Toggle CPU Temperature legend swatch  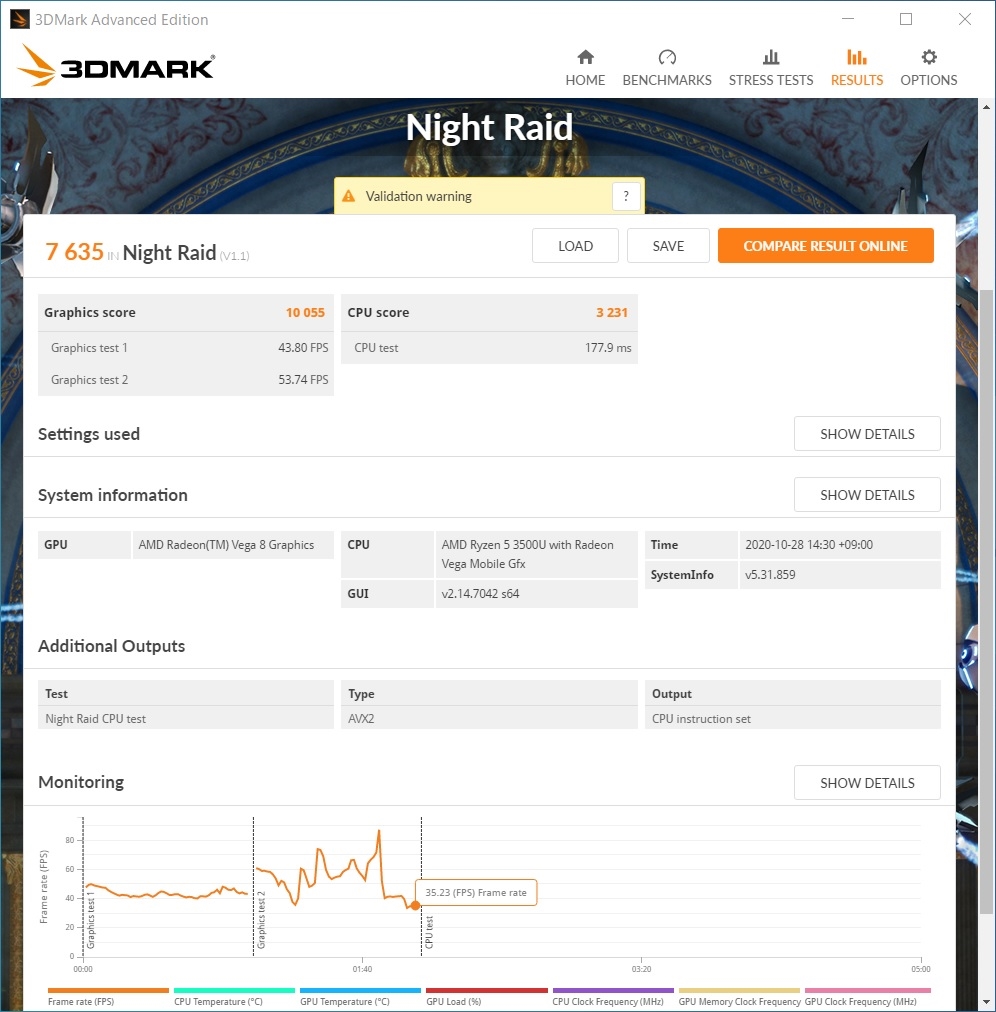[234, 990]
